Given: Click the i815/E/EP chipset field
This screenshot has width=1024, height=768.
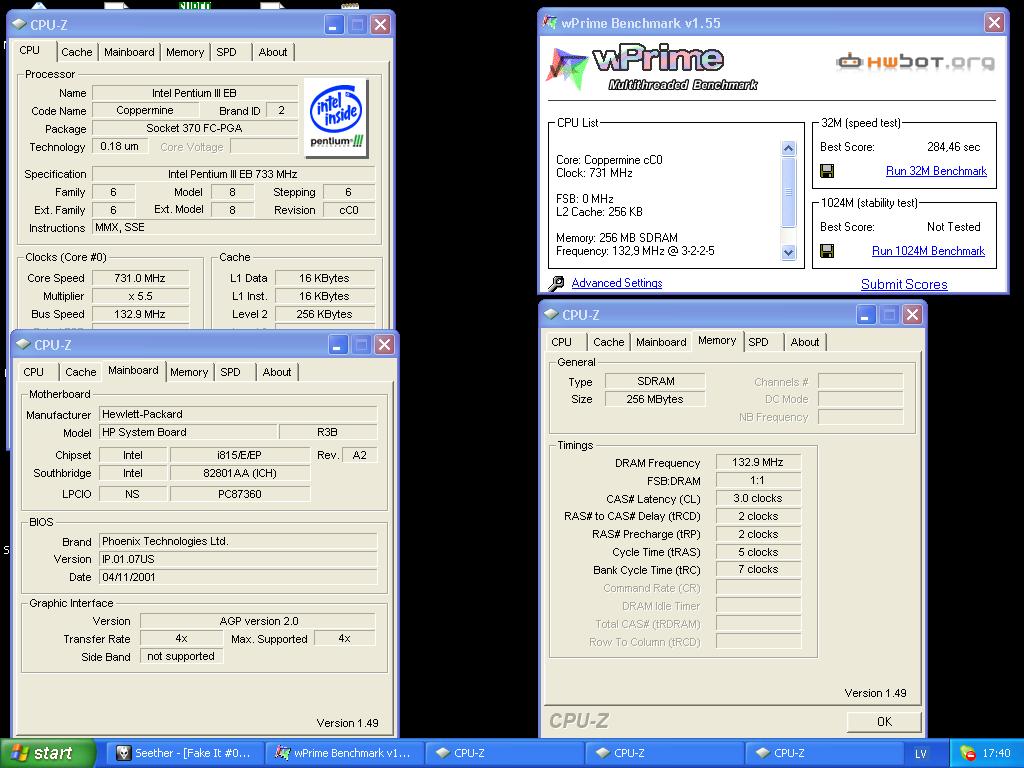Looking at the screenshot, I should [x=239, y=455].
